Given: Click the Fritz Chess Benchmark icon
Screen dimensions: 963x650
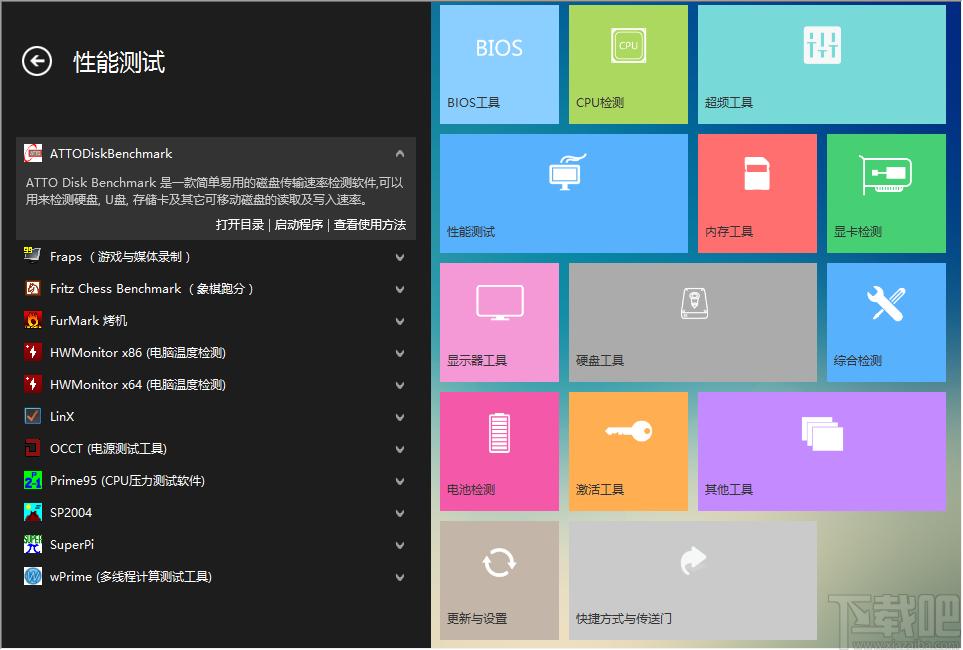Looking at the screenshot, I should tap(33, 288).
